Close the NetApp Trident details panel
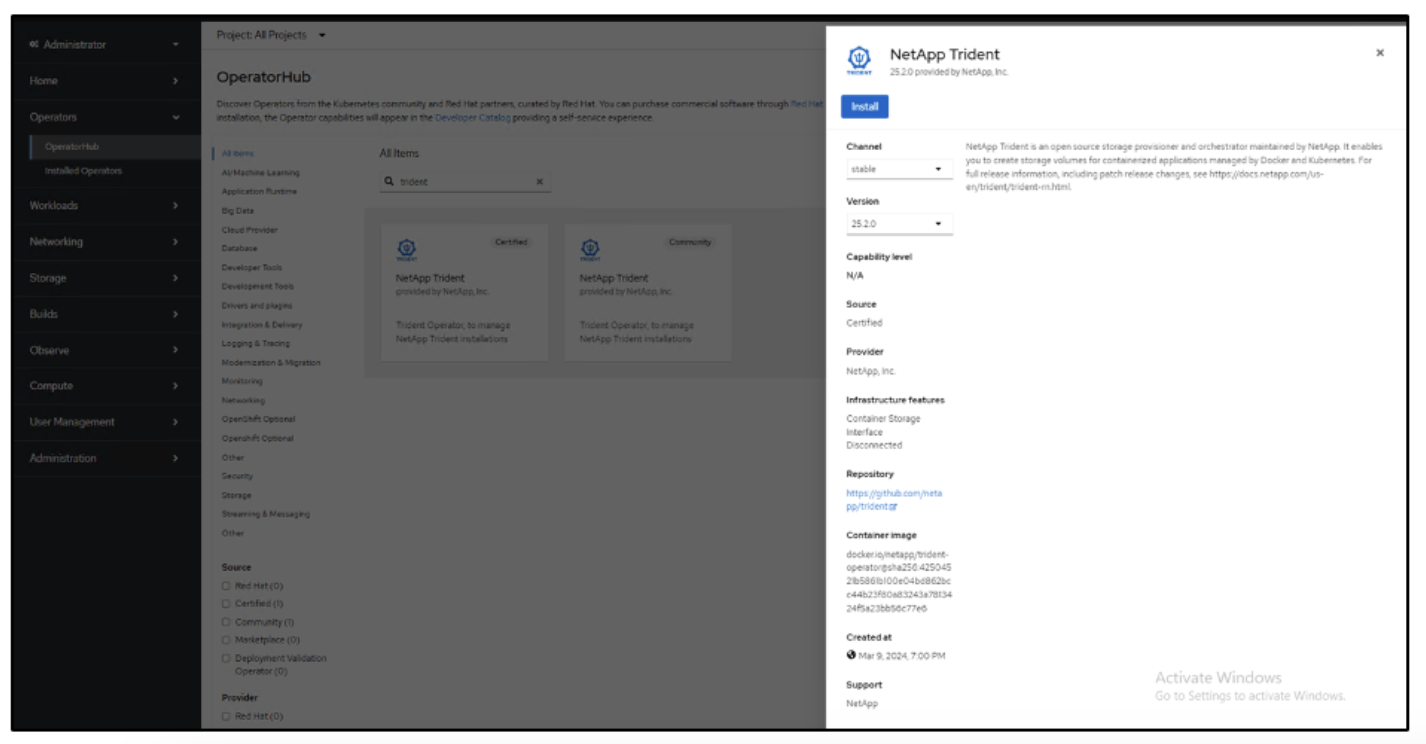Viewport: 1426px width, 744px height. [1380, 53]
